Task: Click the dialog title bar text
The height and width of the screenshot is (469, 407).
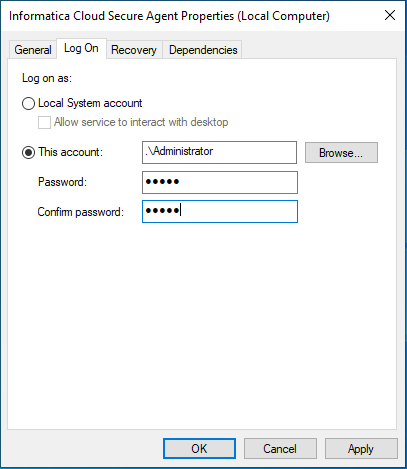Action: 169,16
